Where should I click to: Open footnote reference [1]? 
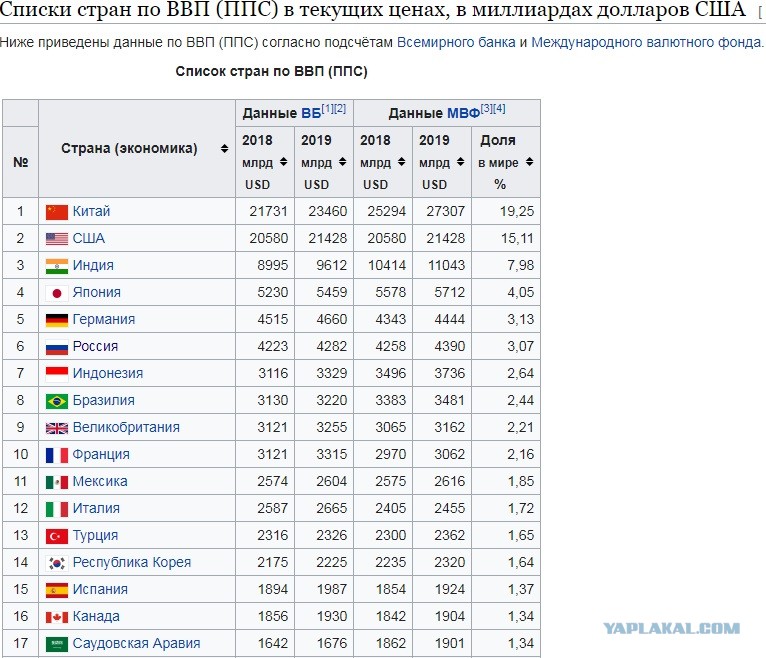pos(327,109)
